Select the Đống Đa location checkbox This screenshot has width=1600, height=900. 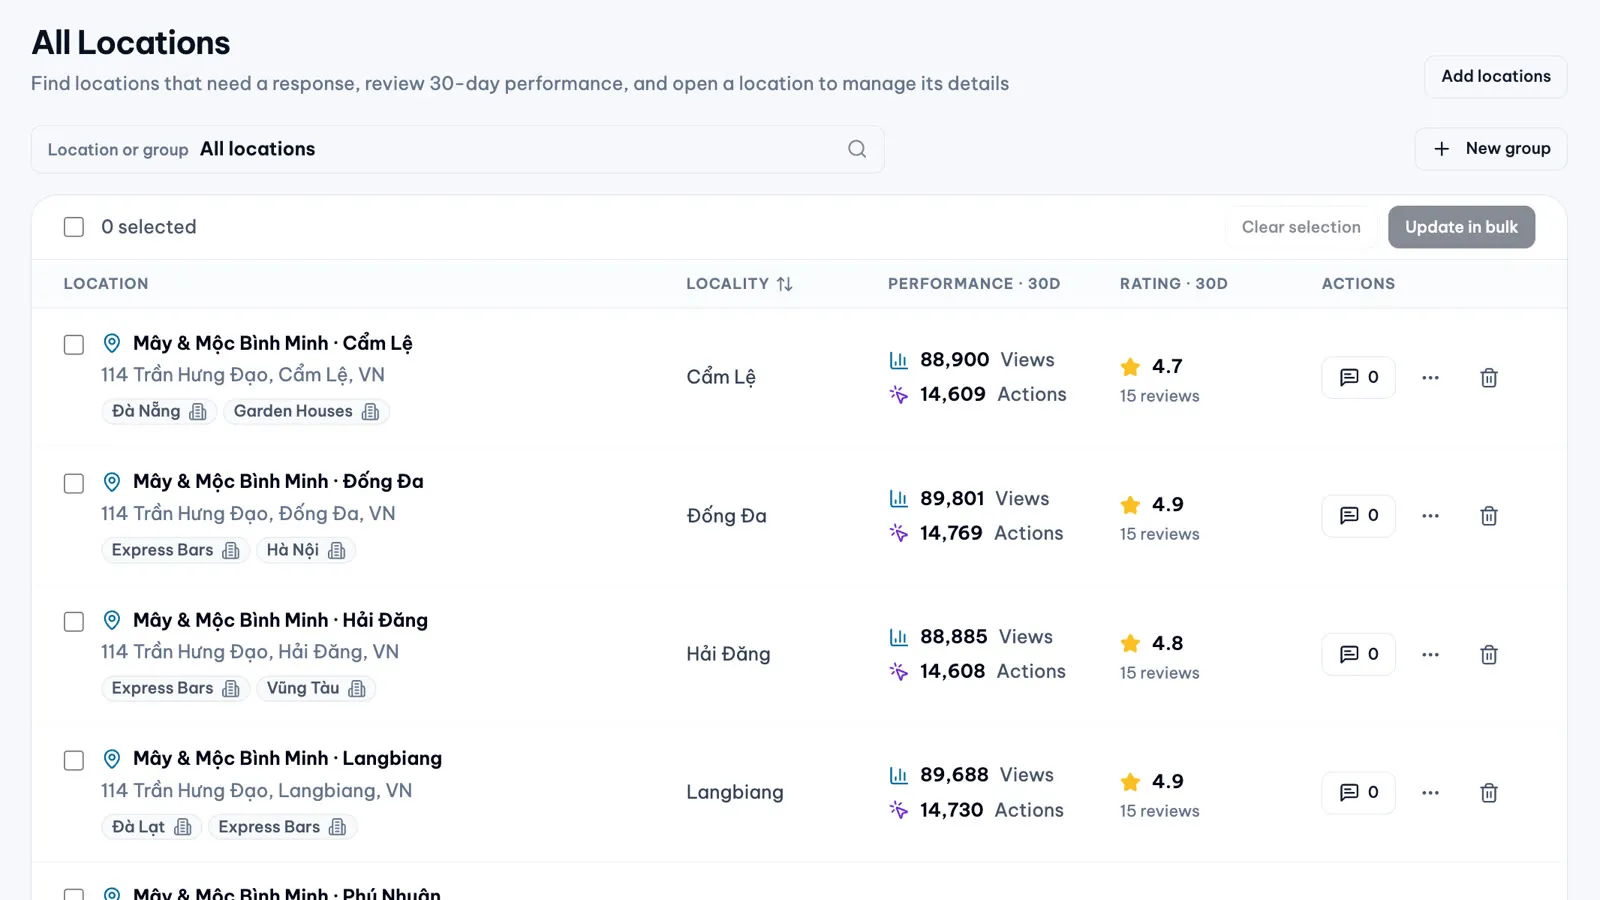[x=74, y=484]
